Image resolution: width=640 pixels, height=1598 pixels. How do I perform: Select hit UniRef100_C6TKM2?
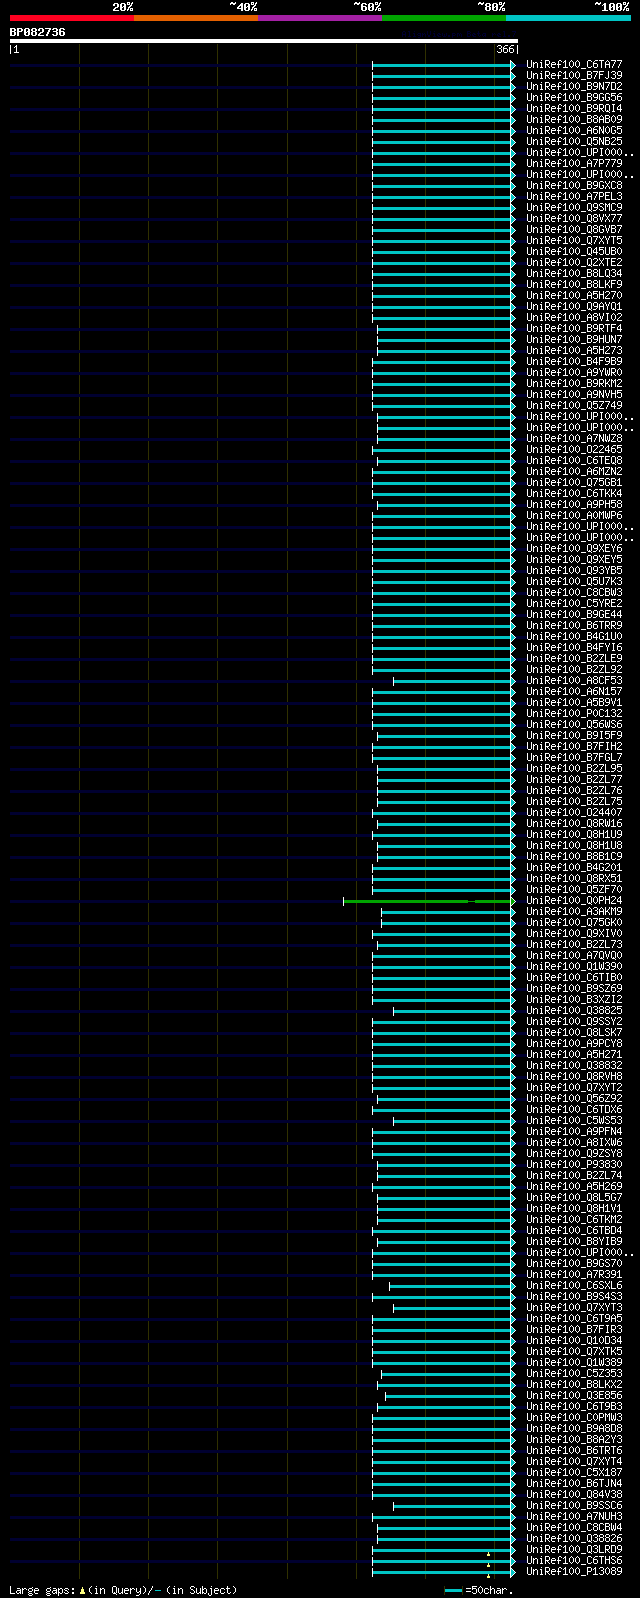coord(574,1220)
